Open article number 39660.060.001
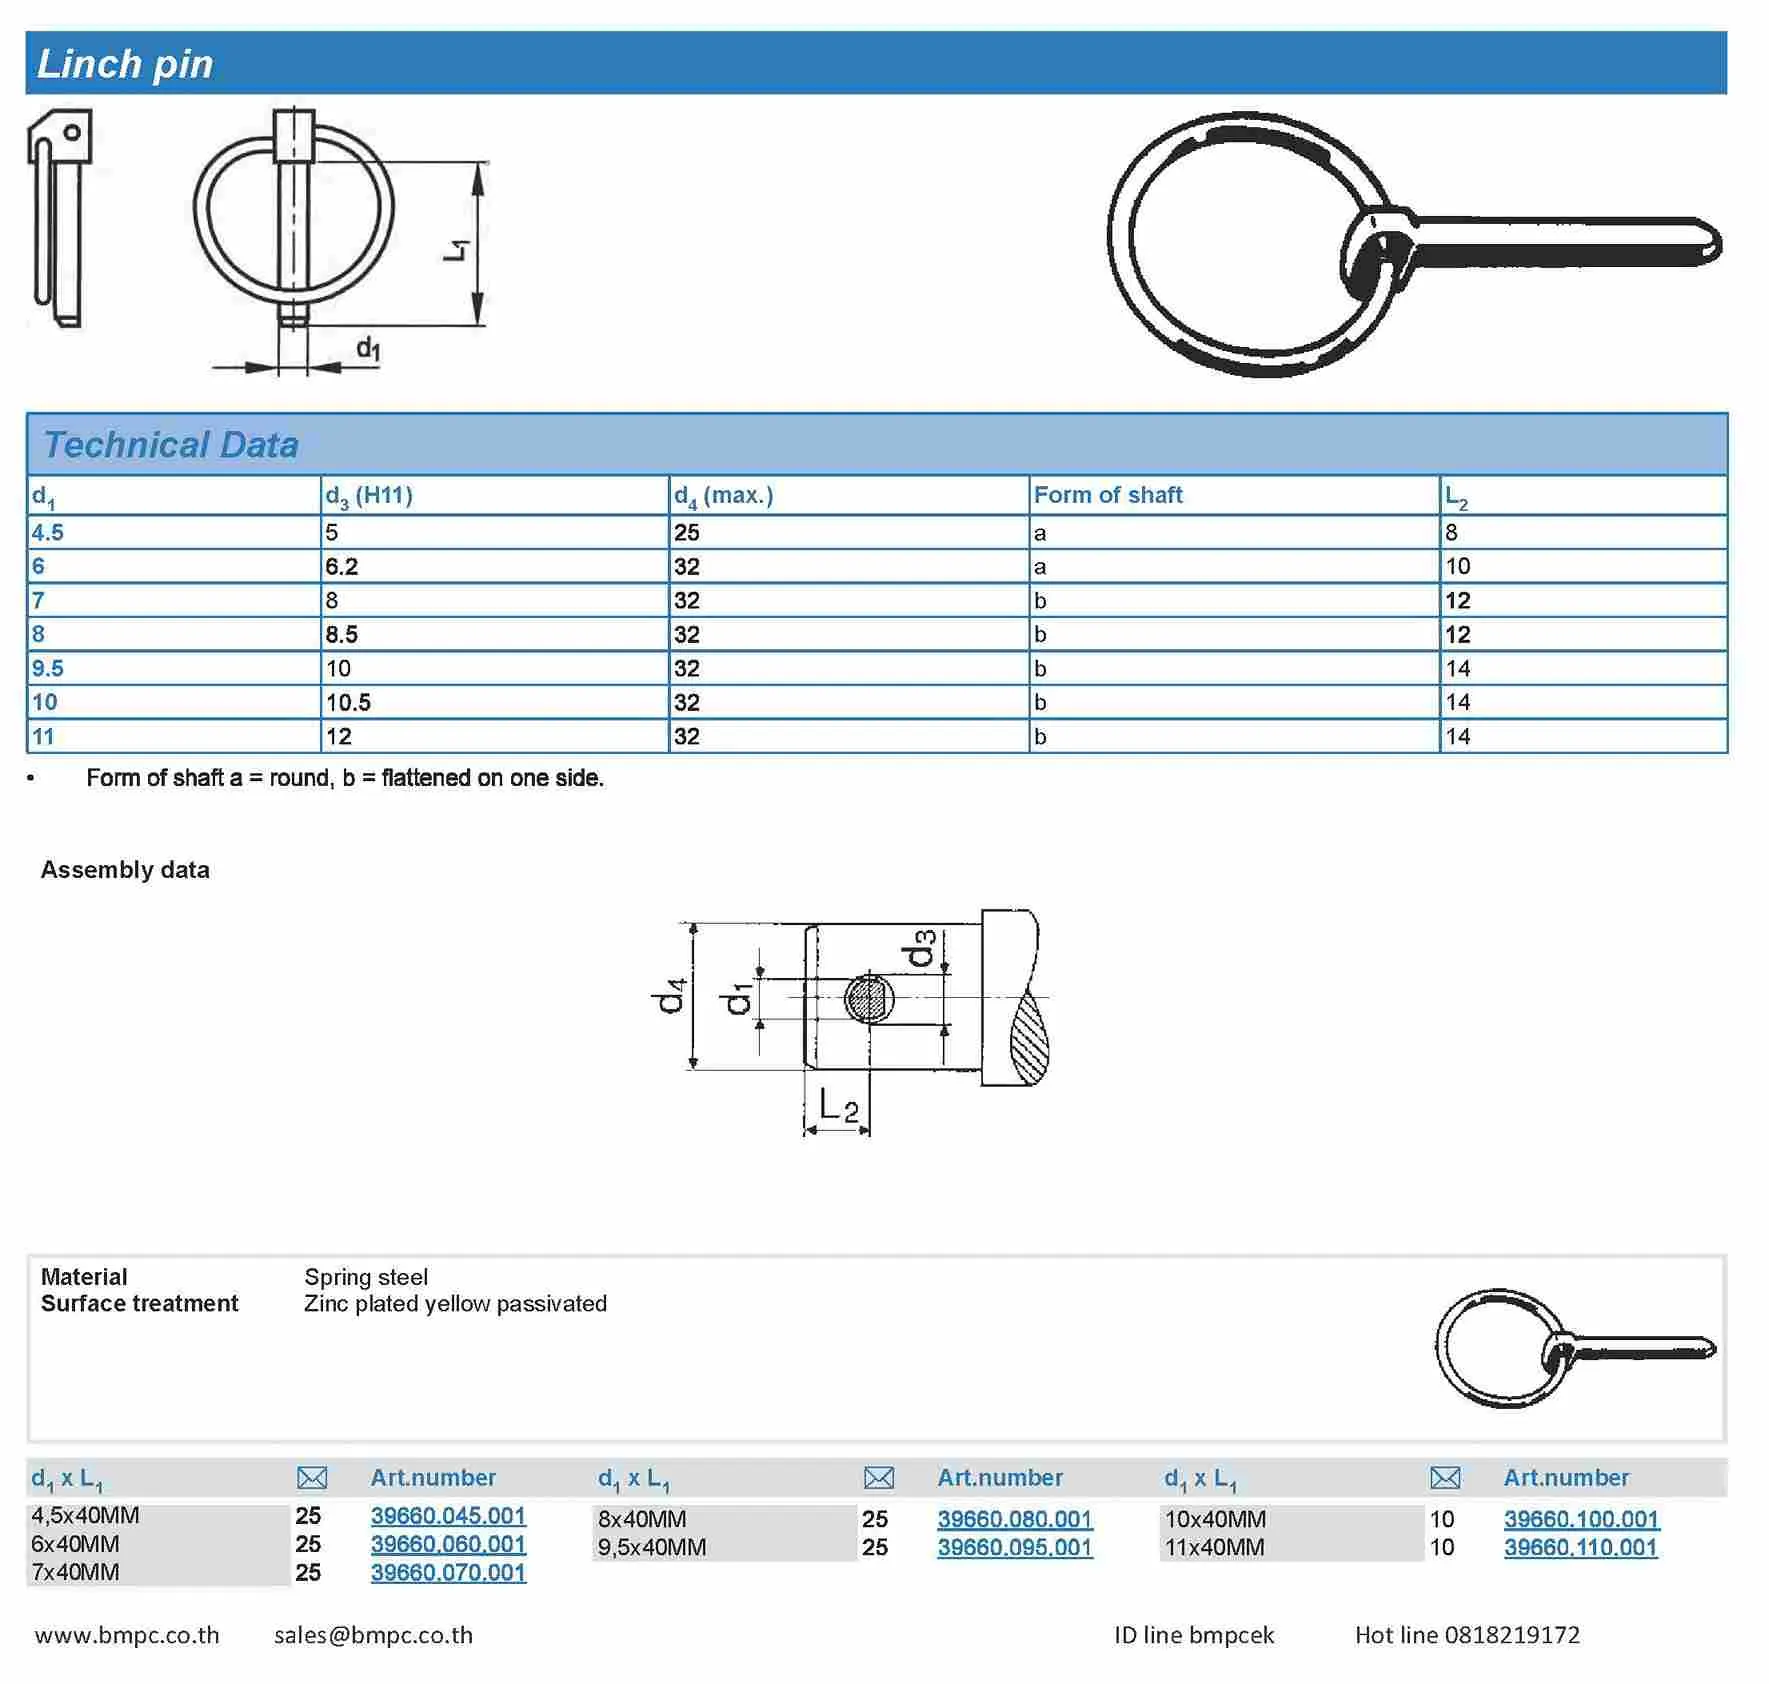The image size is (1769, 1684). [x=448, y=1544]
